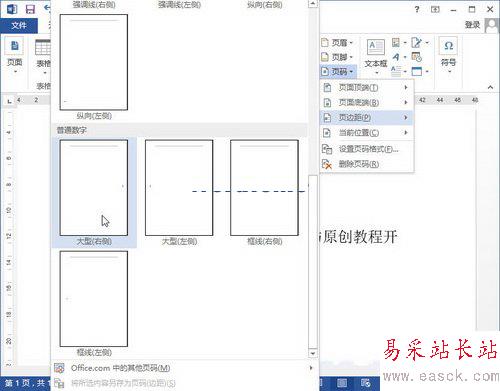This screenshot has width=500, height=391.
Task: Open 页面顶端(T) Top of Page submenu
Action: (x=367, y=87)
